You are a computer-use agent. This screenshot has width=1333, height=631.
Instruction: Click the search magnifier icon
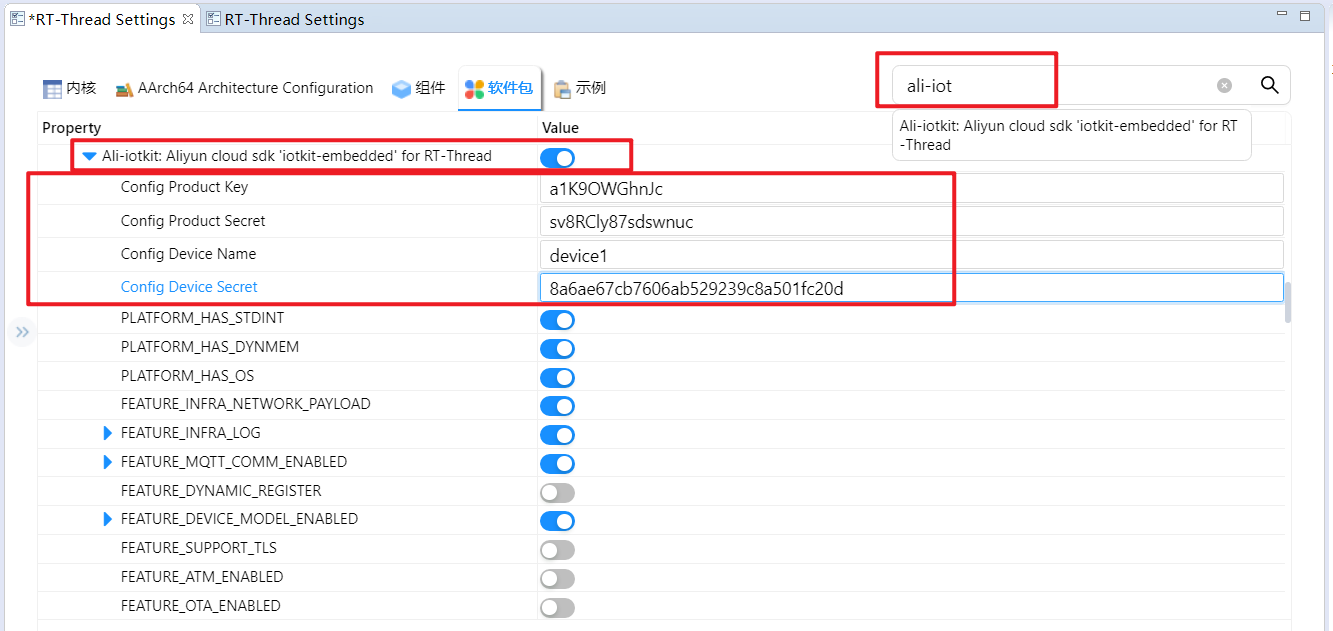[1269, 85]
